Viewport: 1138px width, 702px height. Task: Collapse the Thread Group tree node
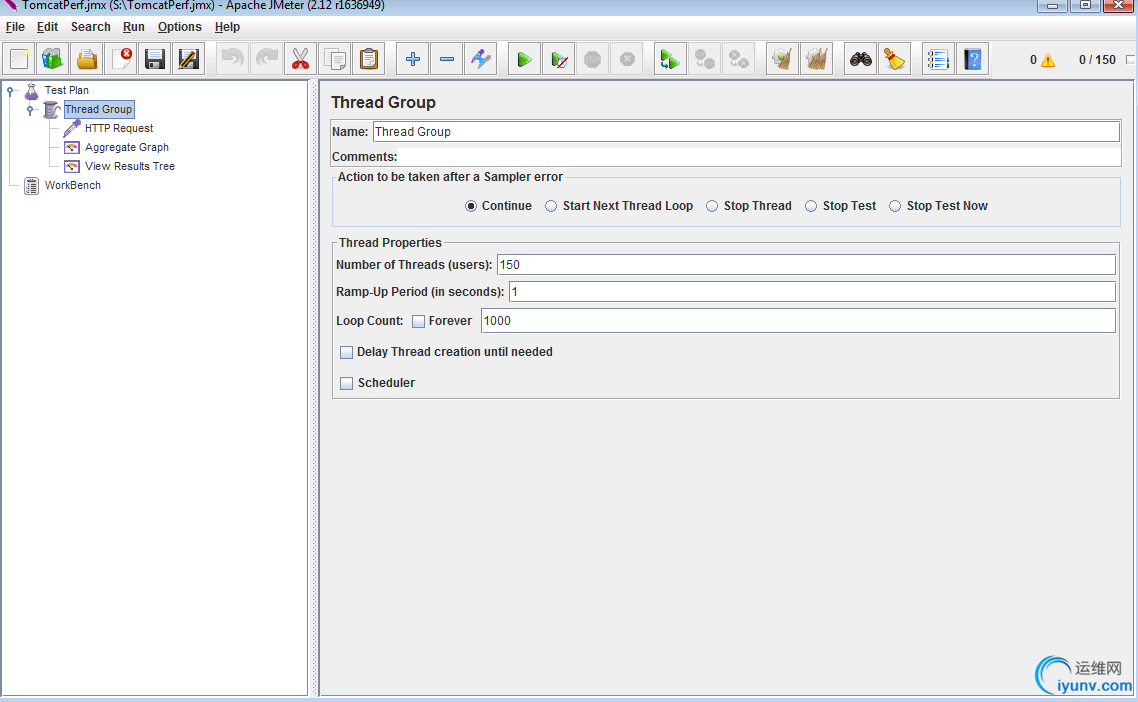pos(30,110)
